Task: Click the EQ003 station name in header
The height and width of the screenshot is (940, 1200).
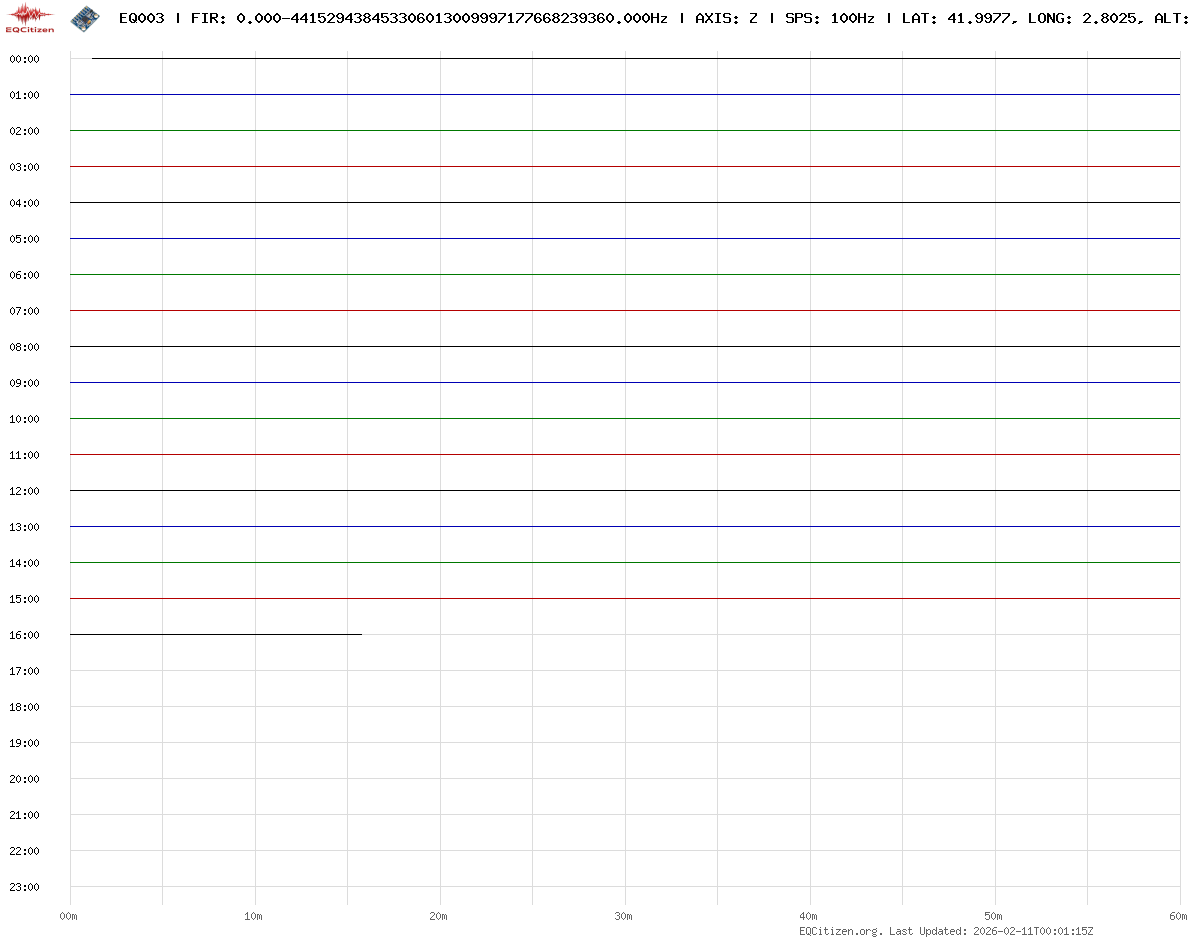Action: pyautogui.click(x=141, y=18)
